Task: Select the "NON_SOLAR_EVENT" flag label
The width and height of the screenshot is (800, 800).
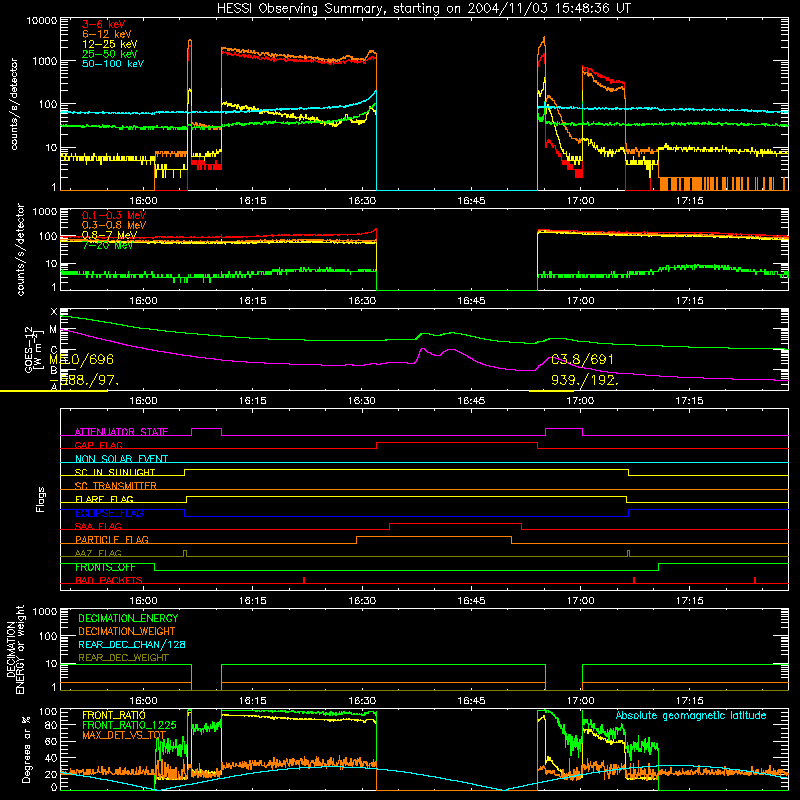Action: (121, 459)
